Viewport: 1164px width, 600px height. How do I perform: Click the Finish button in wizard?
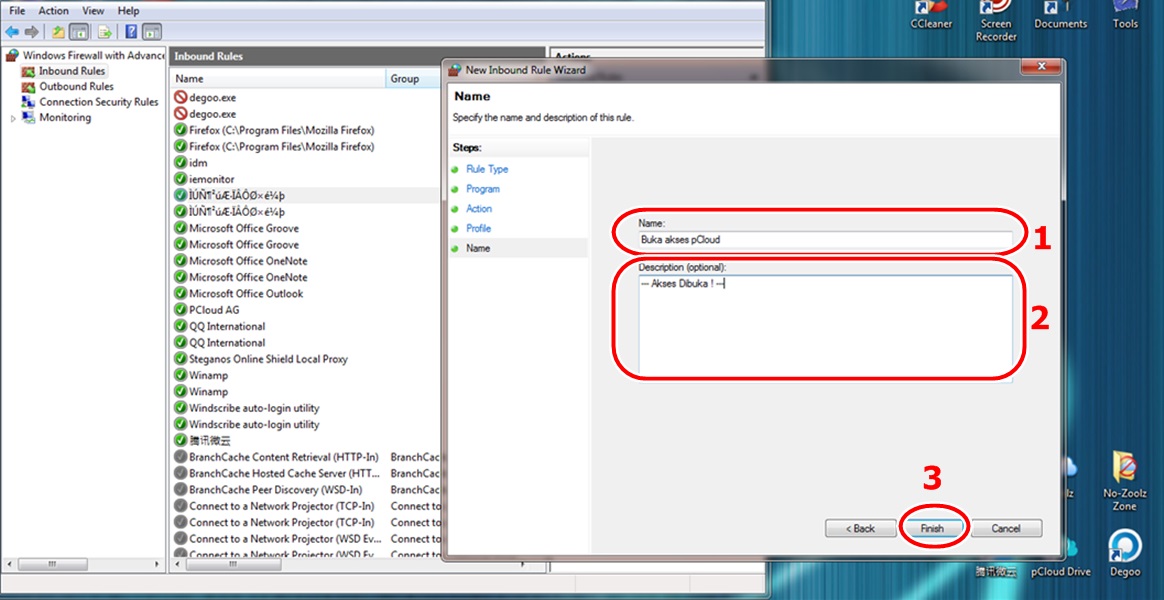pos(932,529)
